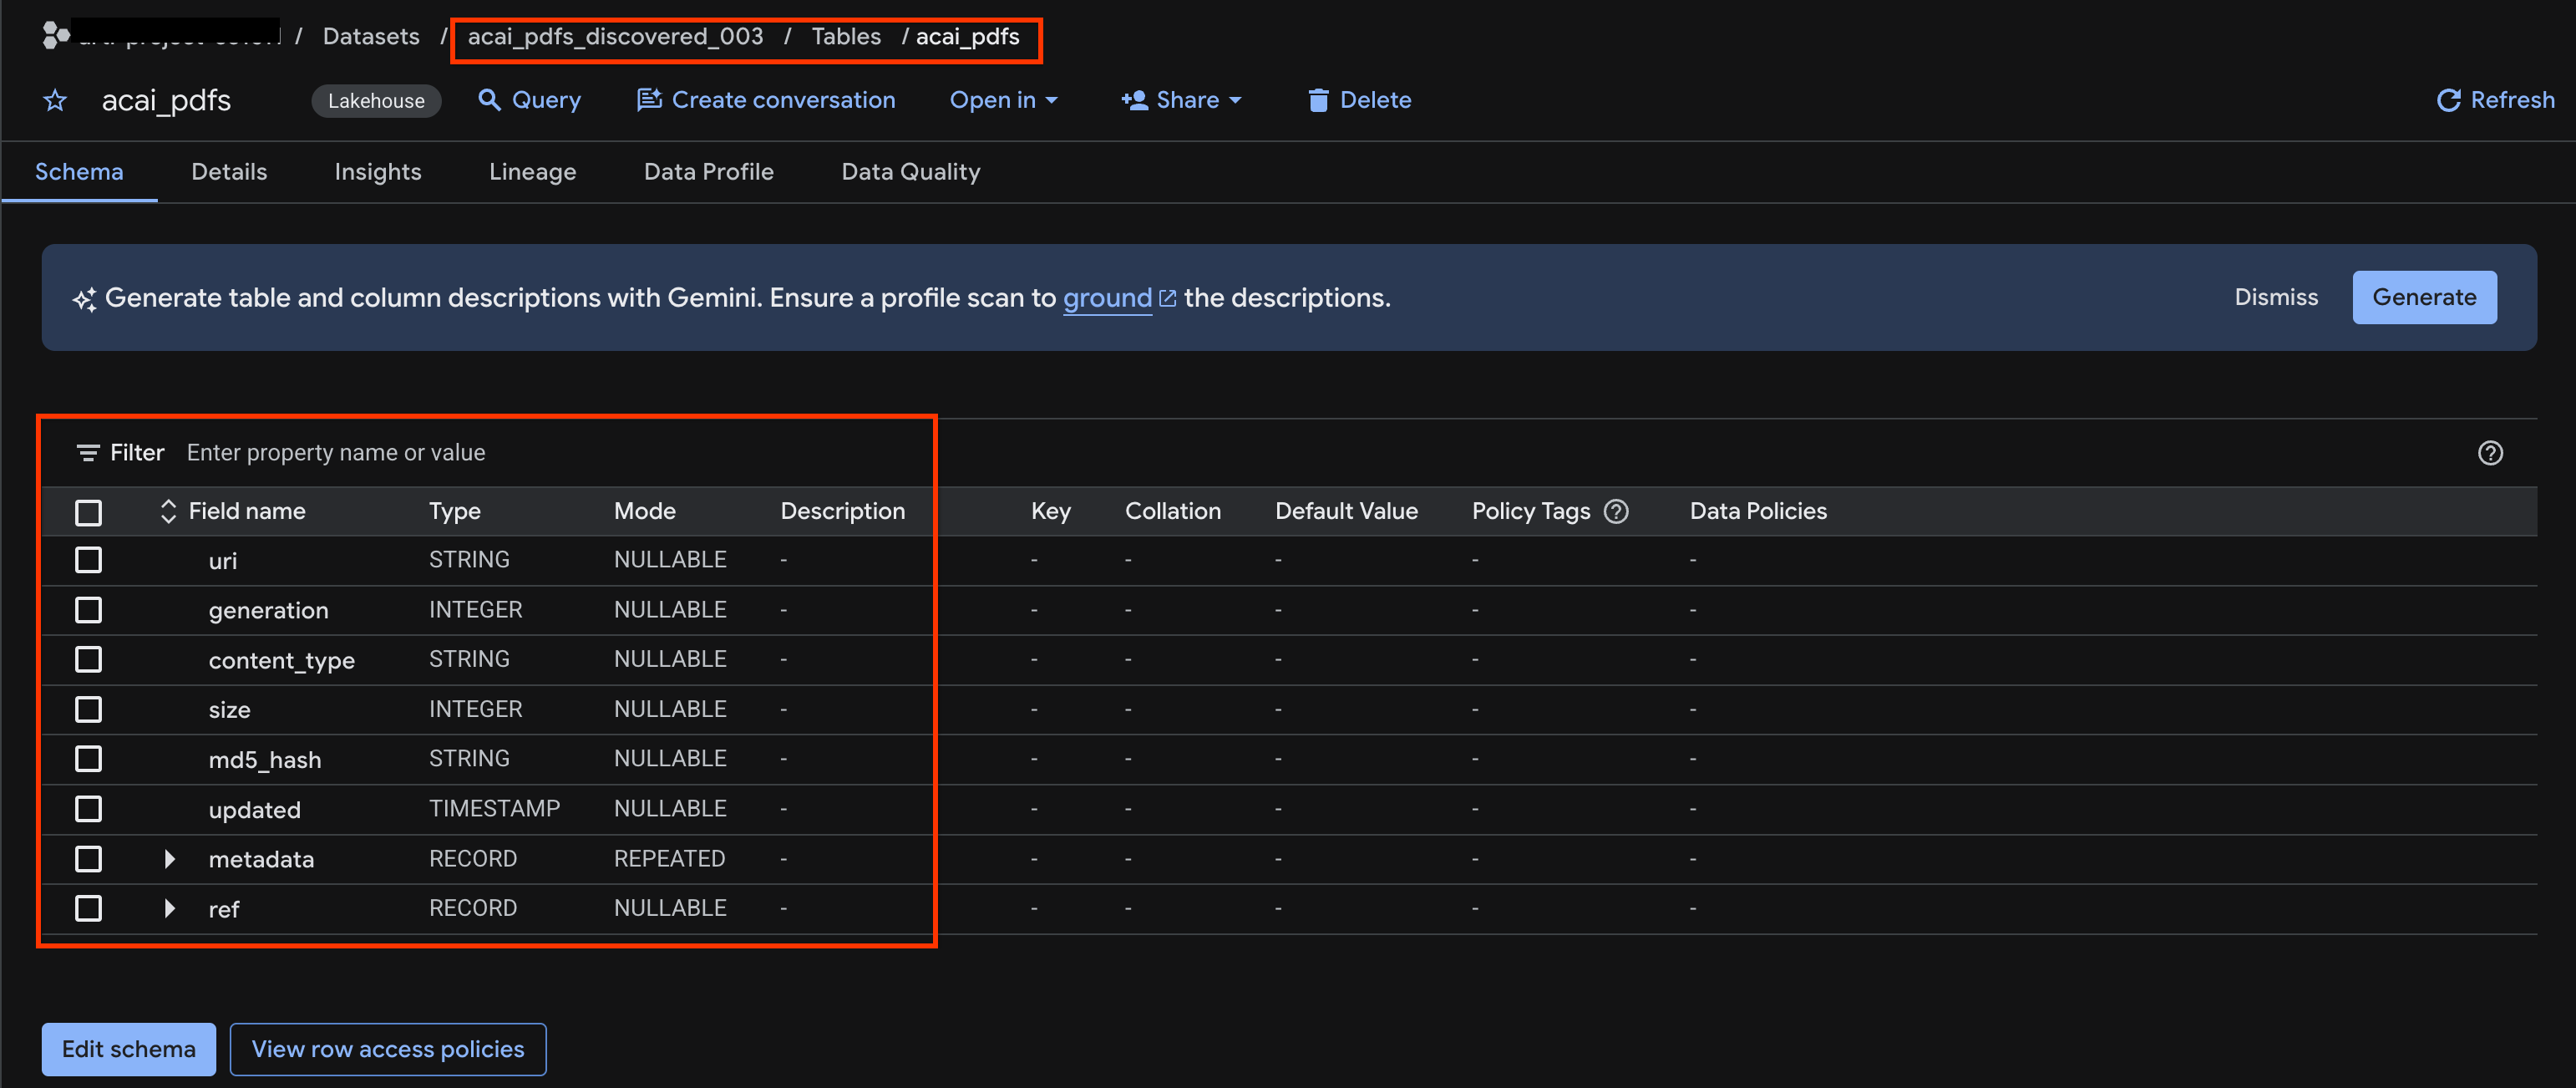Click the Policy Tags help icon
The height and width of the screenshot is (1088, 2576).
click(x=1616, y=511)
